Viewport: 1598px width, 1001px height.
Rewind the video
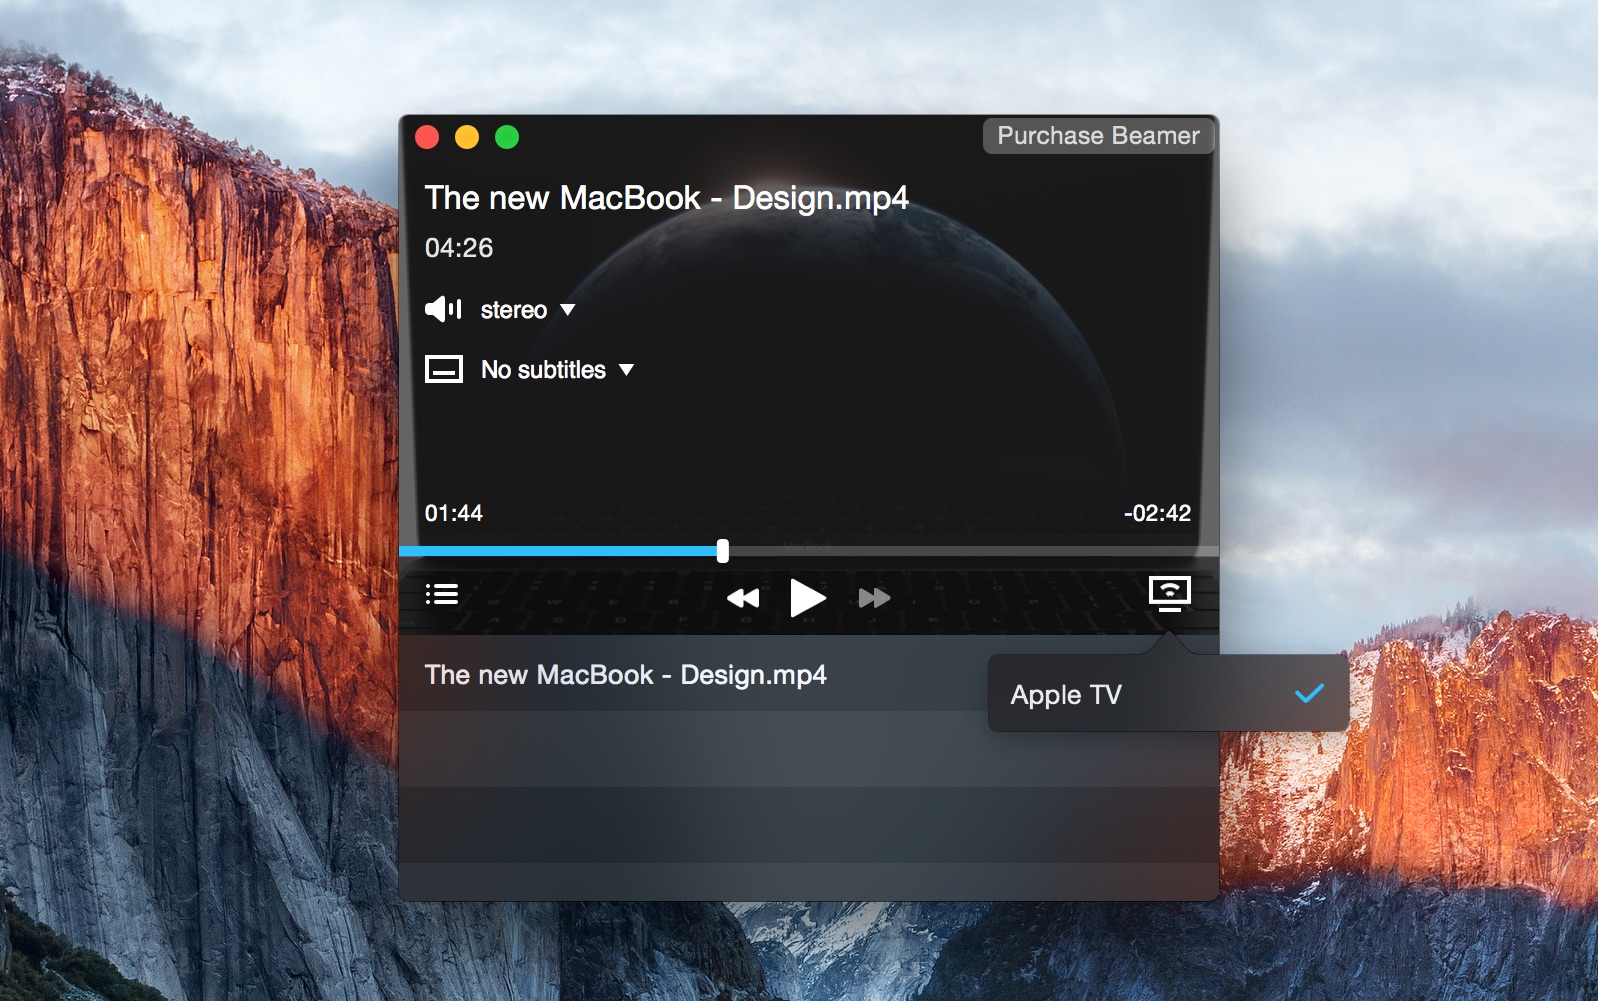(743, 598)
